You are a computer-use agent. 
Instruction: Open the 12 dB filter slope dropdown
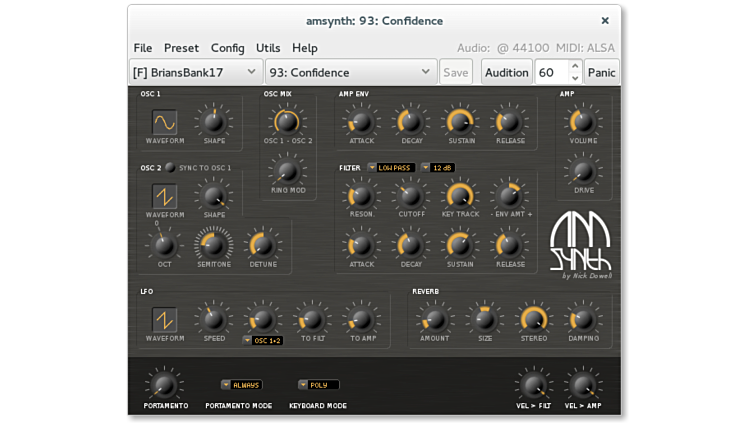(x=438, y=167)
